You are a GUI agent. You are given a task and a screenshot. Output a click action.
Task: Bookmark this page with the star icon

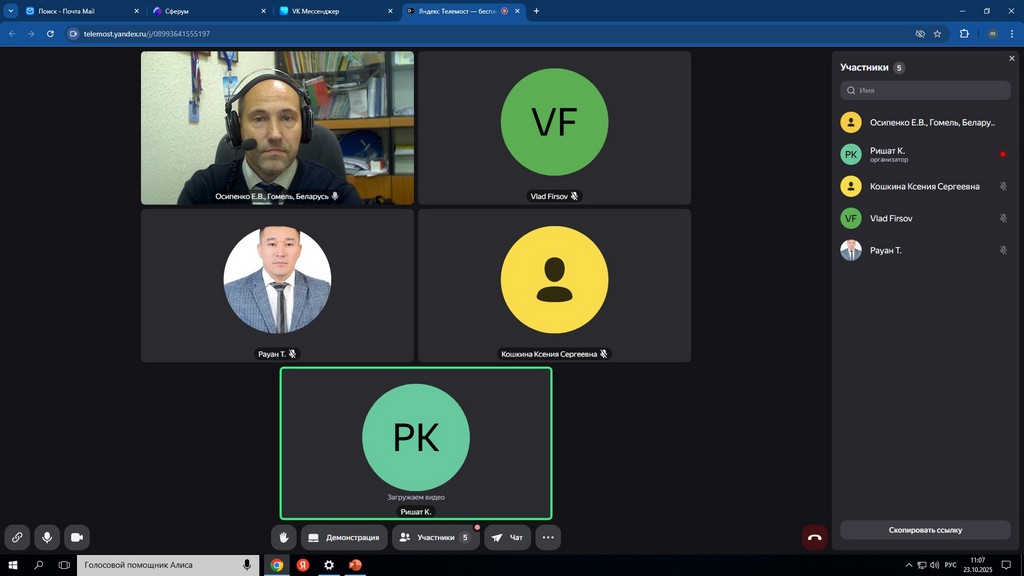[937, 33]
